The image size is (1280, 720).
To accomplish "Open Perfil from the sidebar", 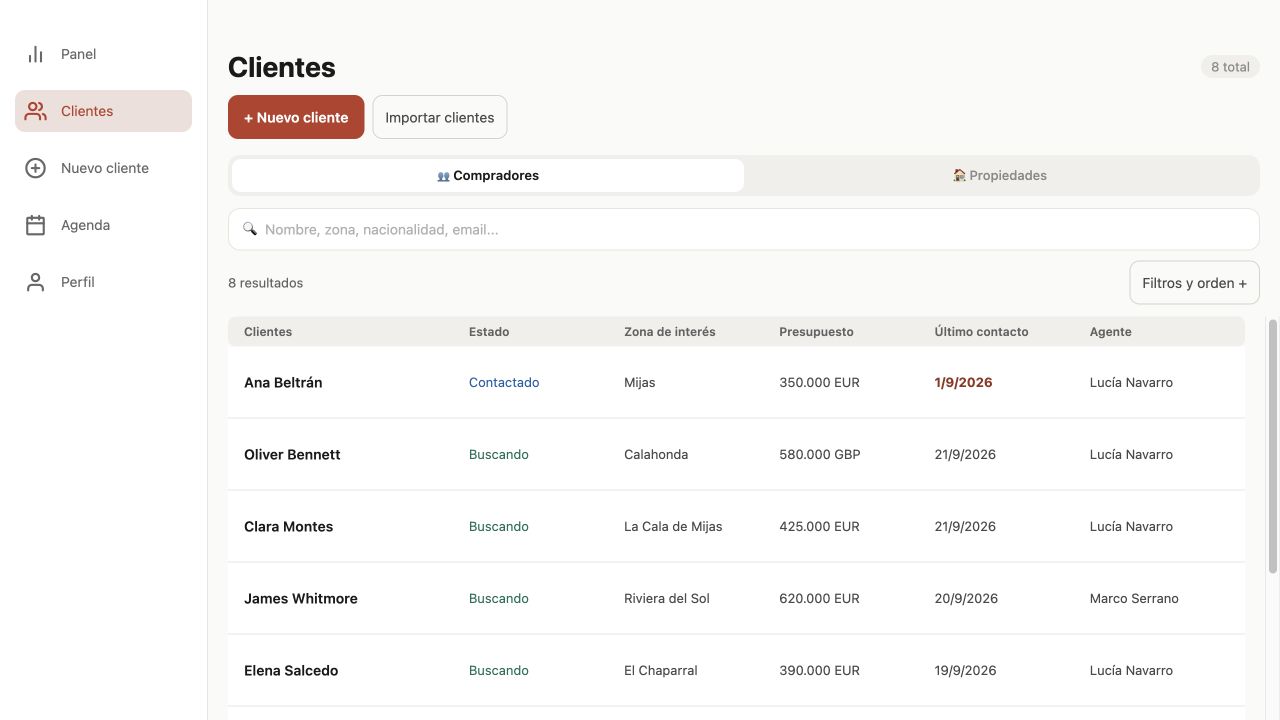I will [103, 282].
